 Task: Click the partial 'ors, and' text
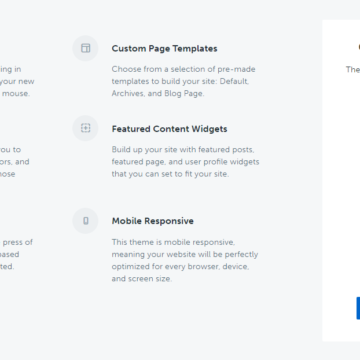click(x=15, y=162)
